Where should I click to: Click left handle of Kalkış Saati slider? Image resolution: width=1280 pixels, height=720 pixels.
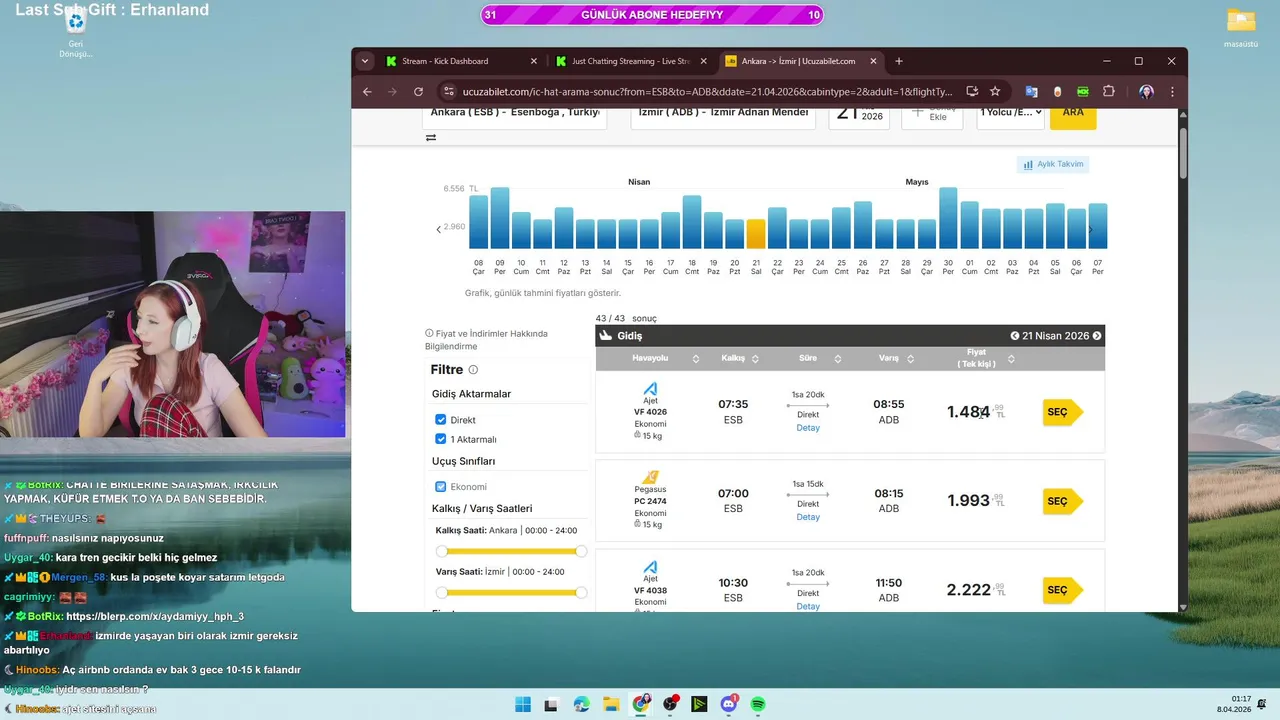pyautogui.click(x=441, y=551)
